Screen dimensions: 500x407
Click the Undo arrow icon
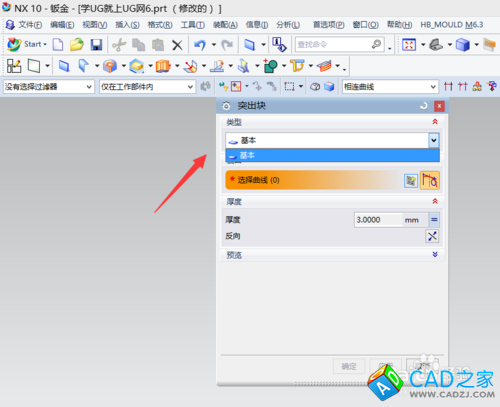pos(200,45)
